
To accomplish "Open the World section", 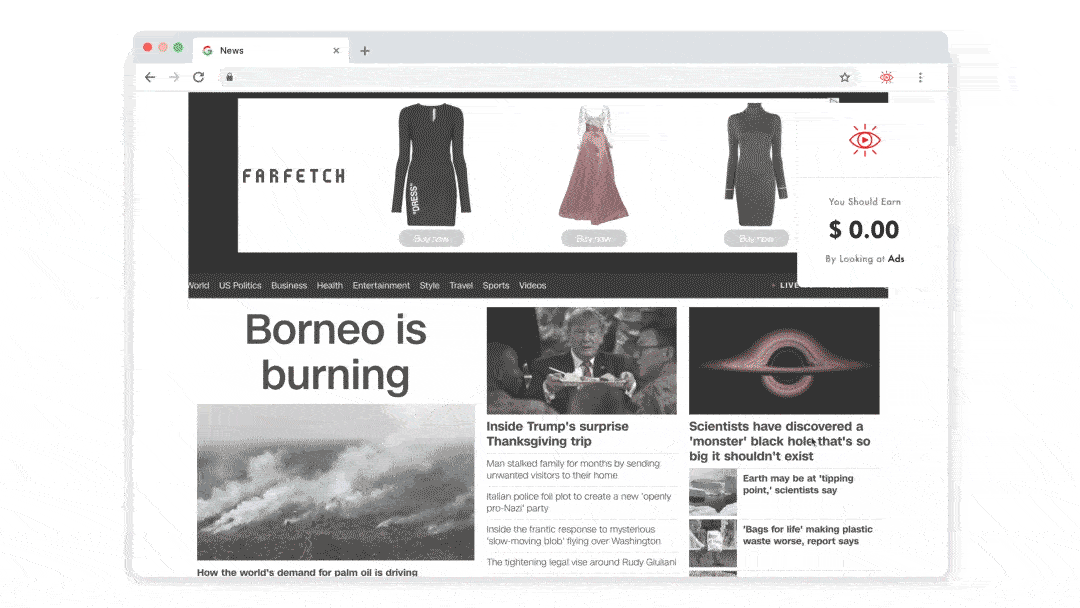I will coord(198,285).
